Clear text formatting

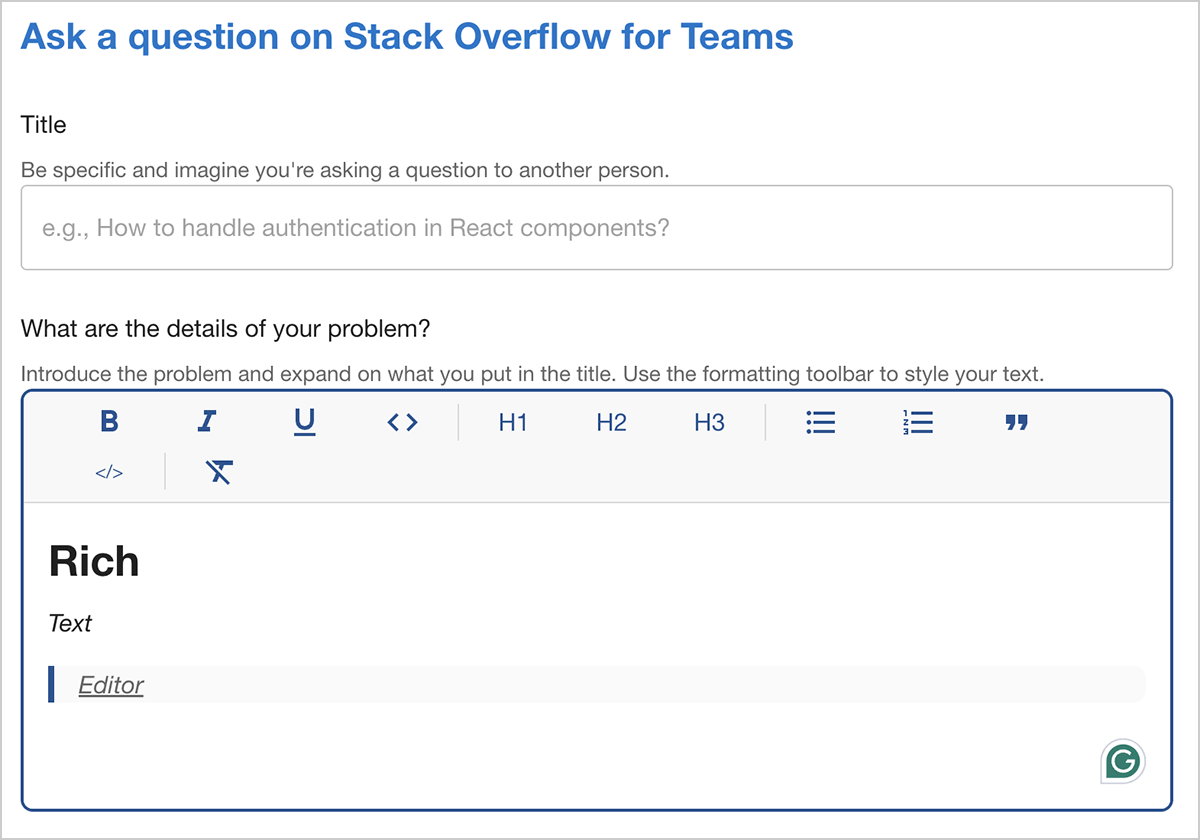pyautogui.click(x=219, y=472)
